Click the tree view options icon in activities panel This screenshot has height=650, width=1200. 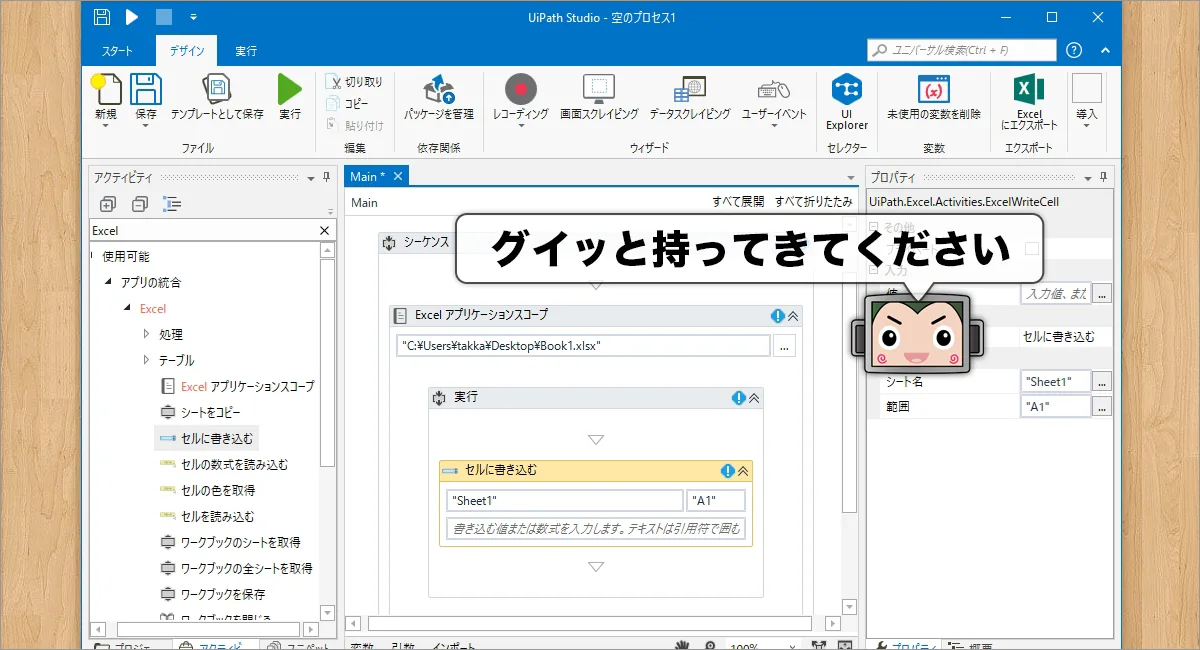[x=172, y=204]
